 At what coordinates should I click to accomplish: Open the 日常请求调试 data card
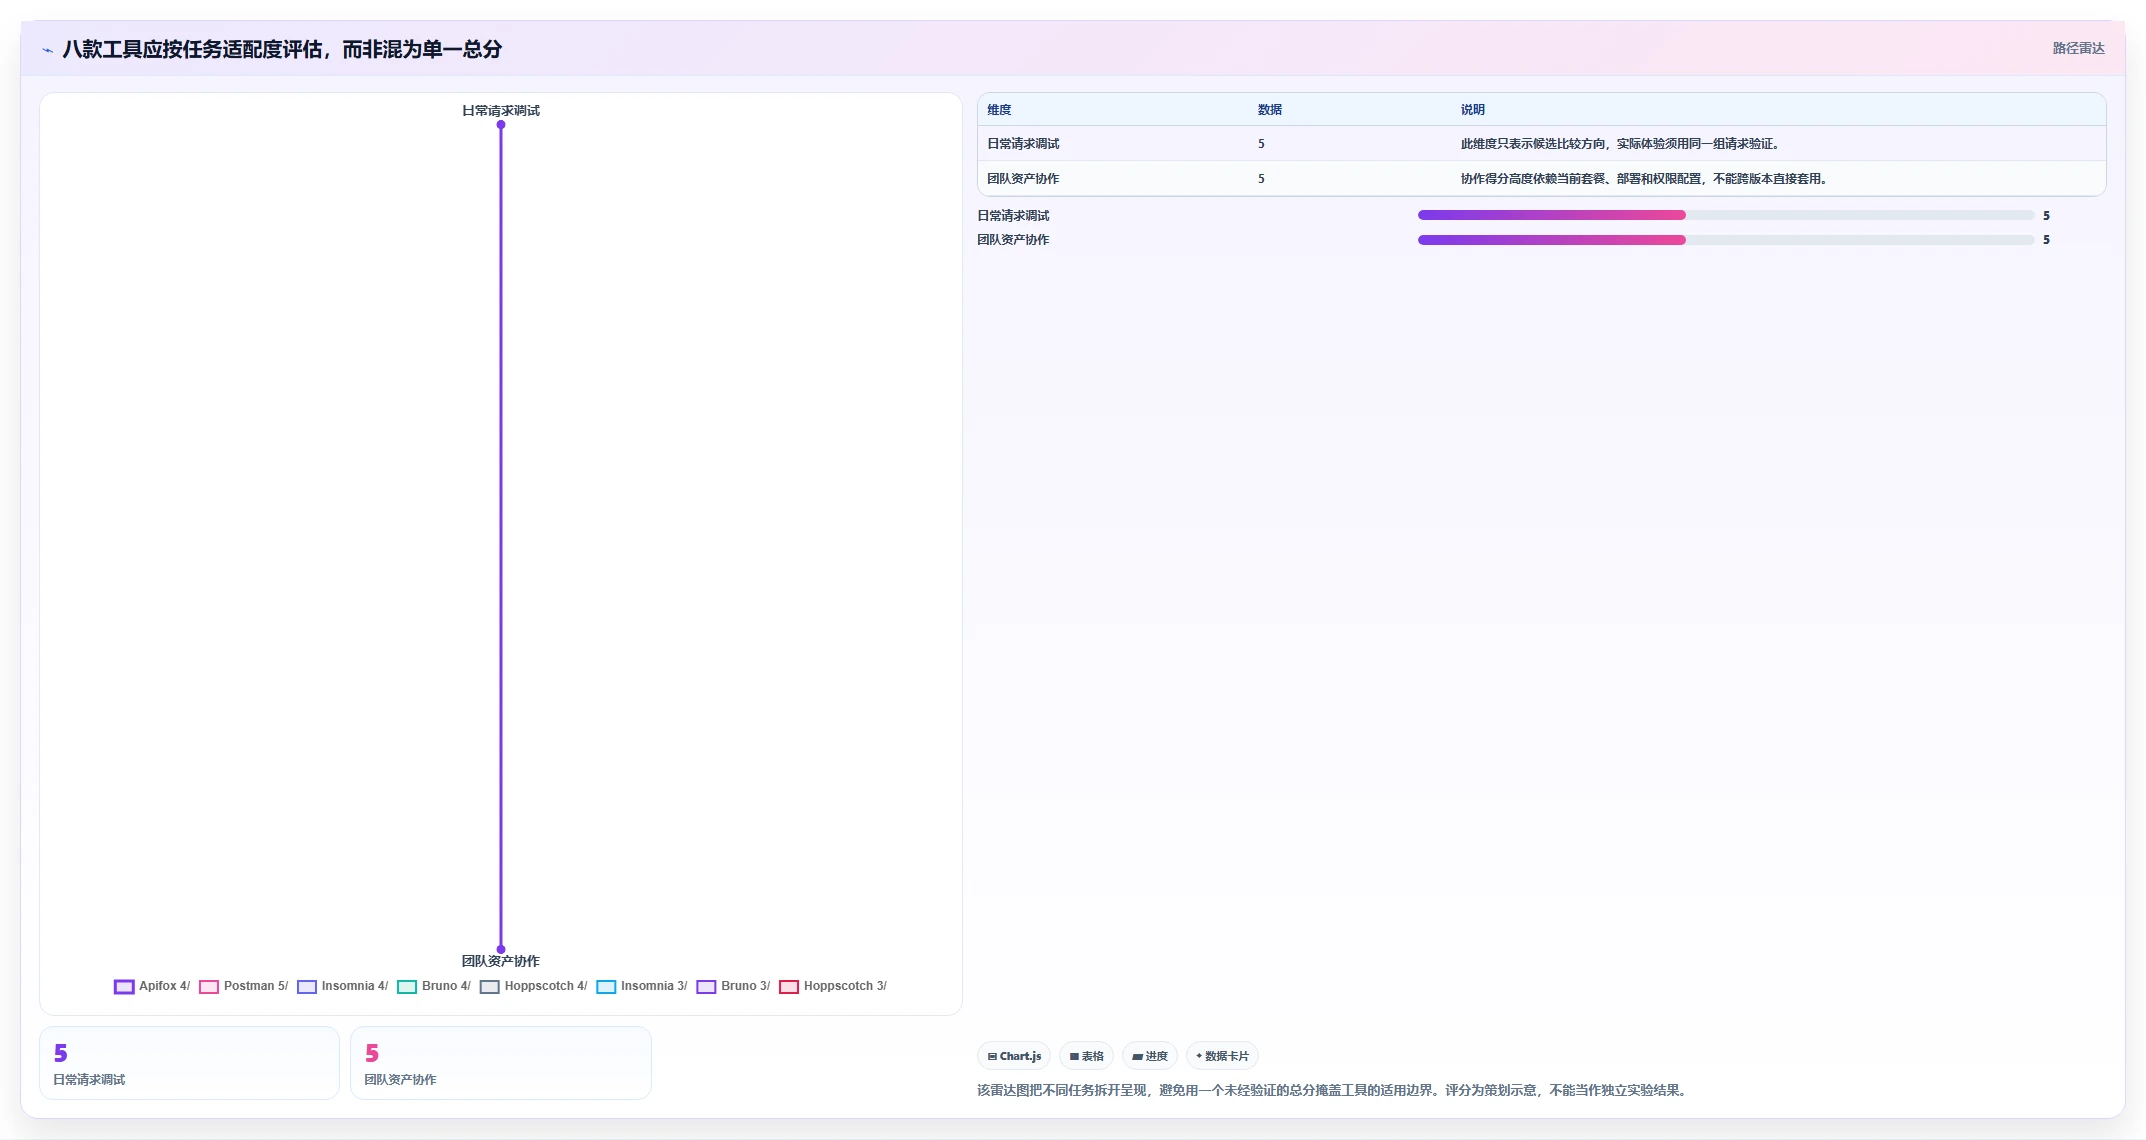(189, 1063)
